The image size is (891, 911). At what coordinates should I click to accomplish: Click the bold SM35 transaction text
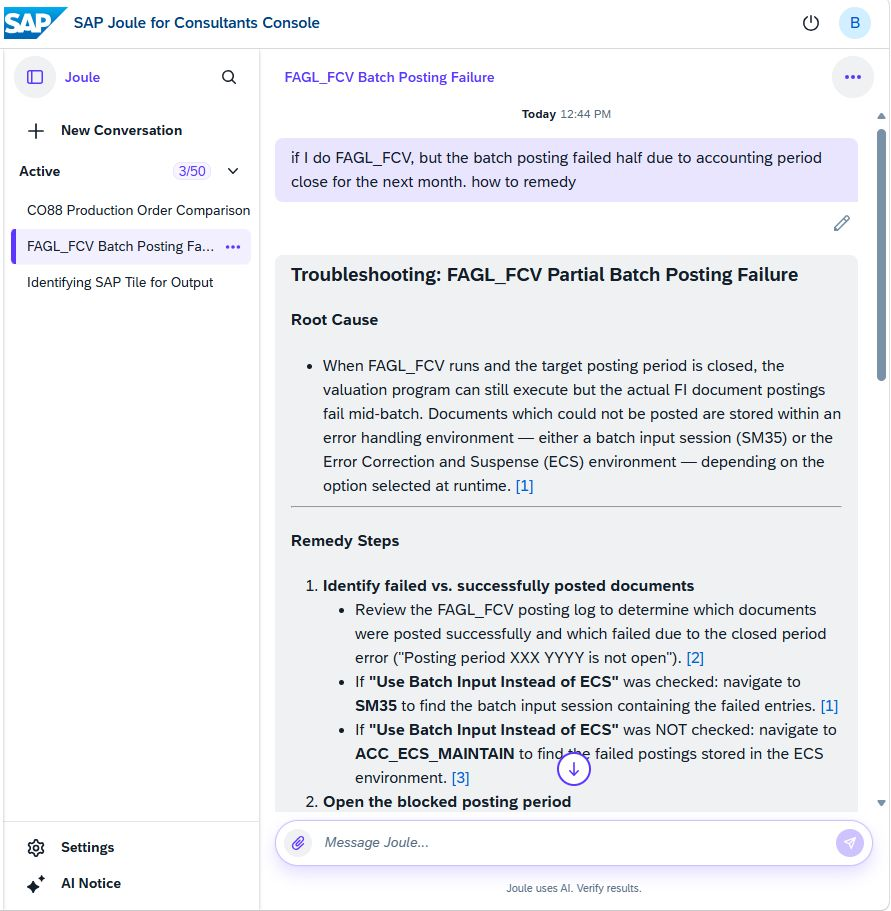376,705
